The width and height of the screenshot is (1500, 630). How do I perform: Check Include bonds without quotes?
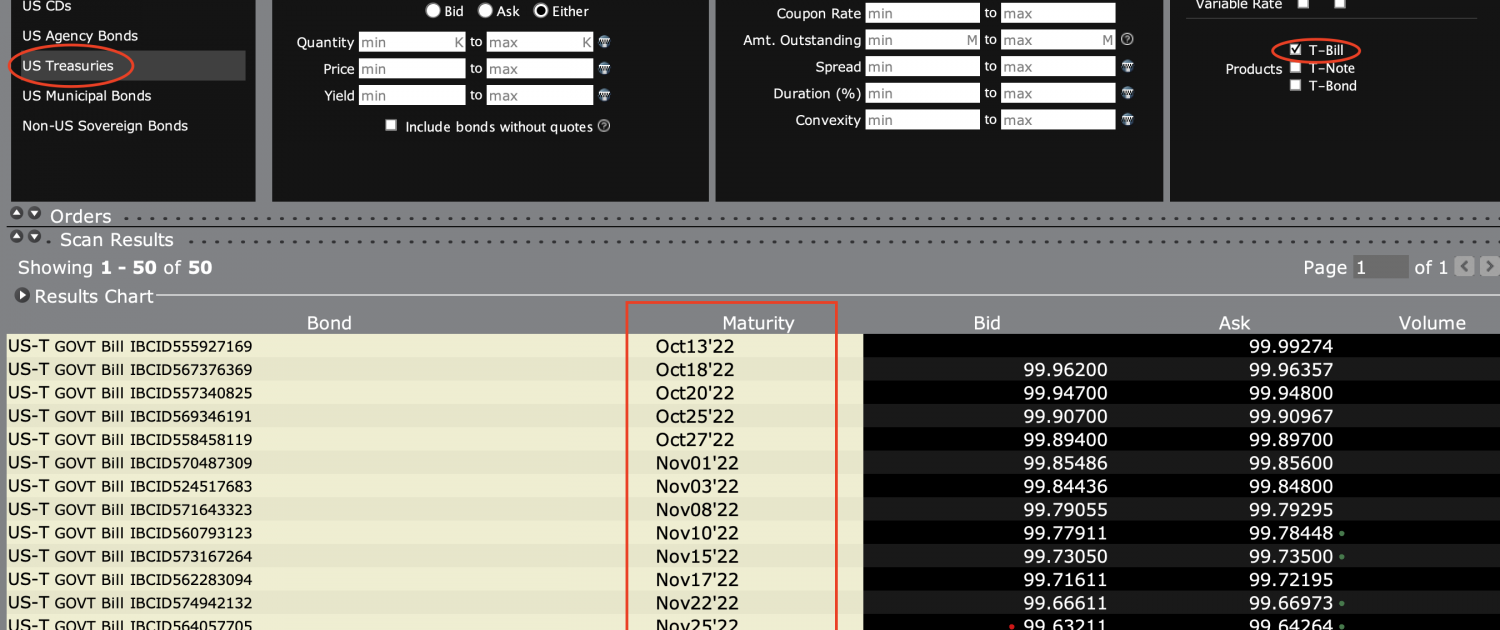(x=391, y=126)
